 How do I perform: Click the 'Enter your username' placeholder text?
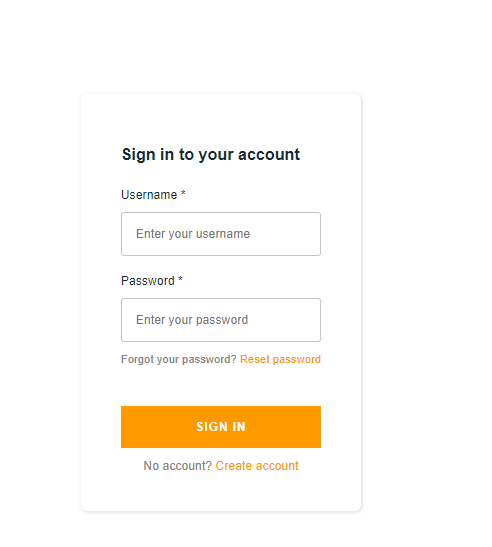click(x=193, y=234)
